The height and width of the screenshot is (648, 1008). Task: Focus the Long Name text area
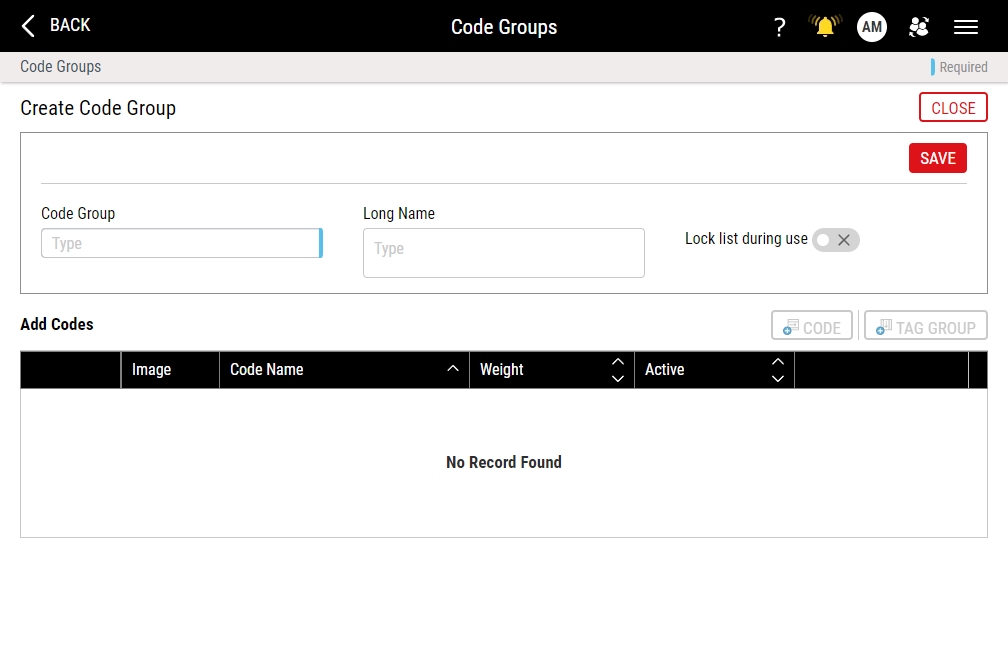click(x=503, y=253)
